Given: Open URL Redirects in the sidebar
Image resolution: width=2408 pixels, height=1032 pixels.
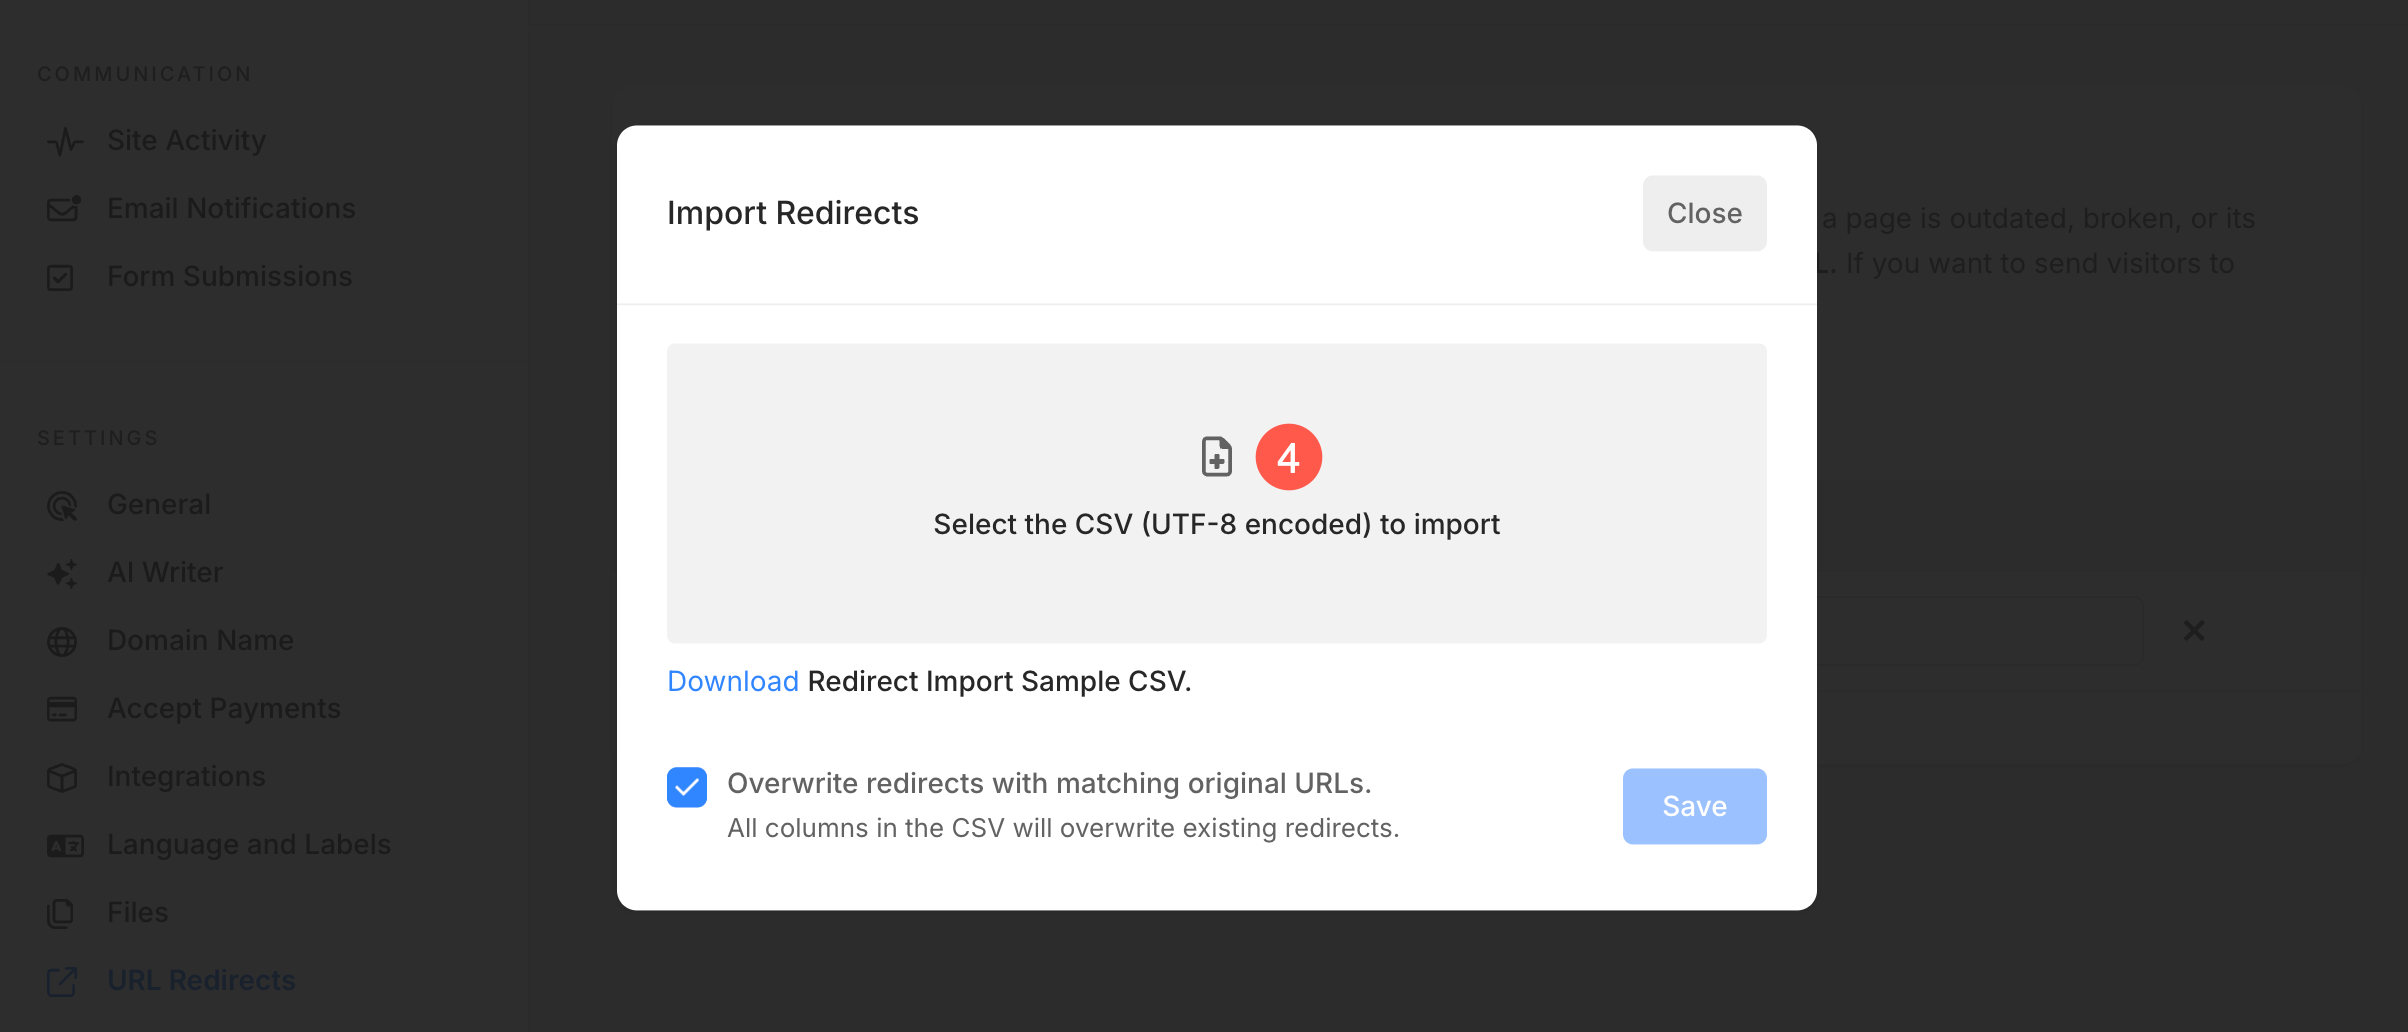Looking at the screenshot, I should 201,980.
